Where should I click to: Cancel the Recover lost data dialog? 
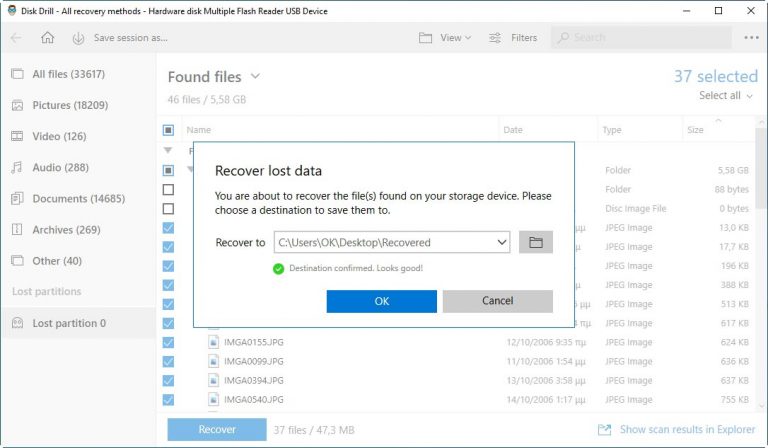(x=498, y=301)
